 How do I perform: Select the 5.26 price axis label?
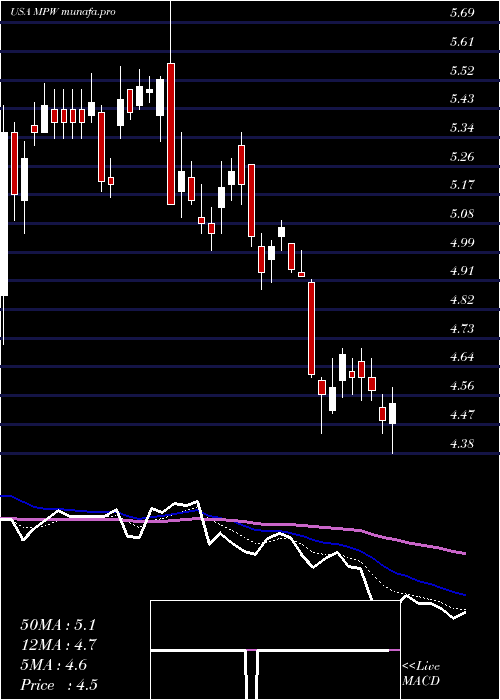[x=462, y=157]
